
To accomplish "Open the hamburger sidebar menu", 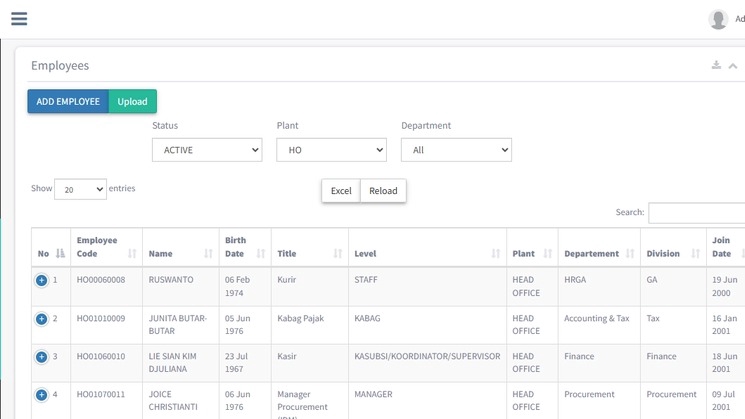I will [x=19, y=19].
